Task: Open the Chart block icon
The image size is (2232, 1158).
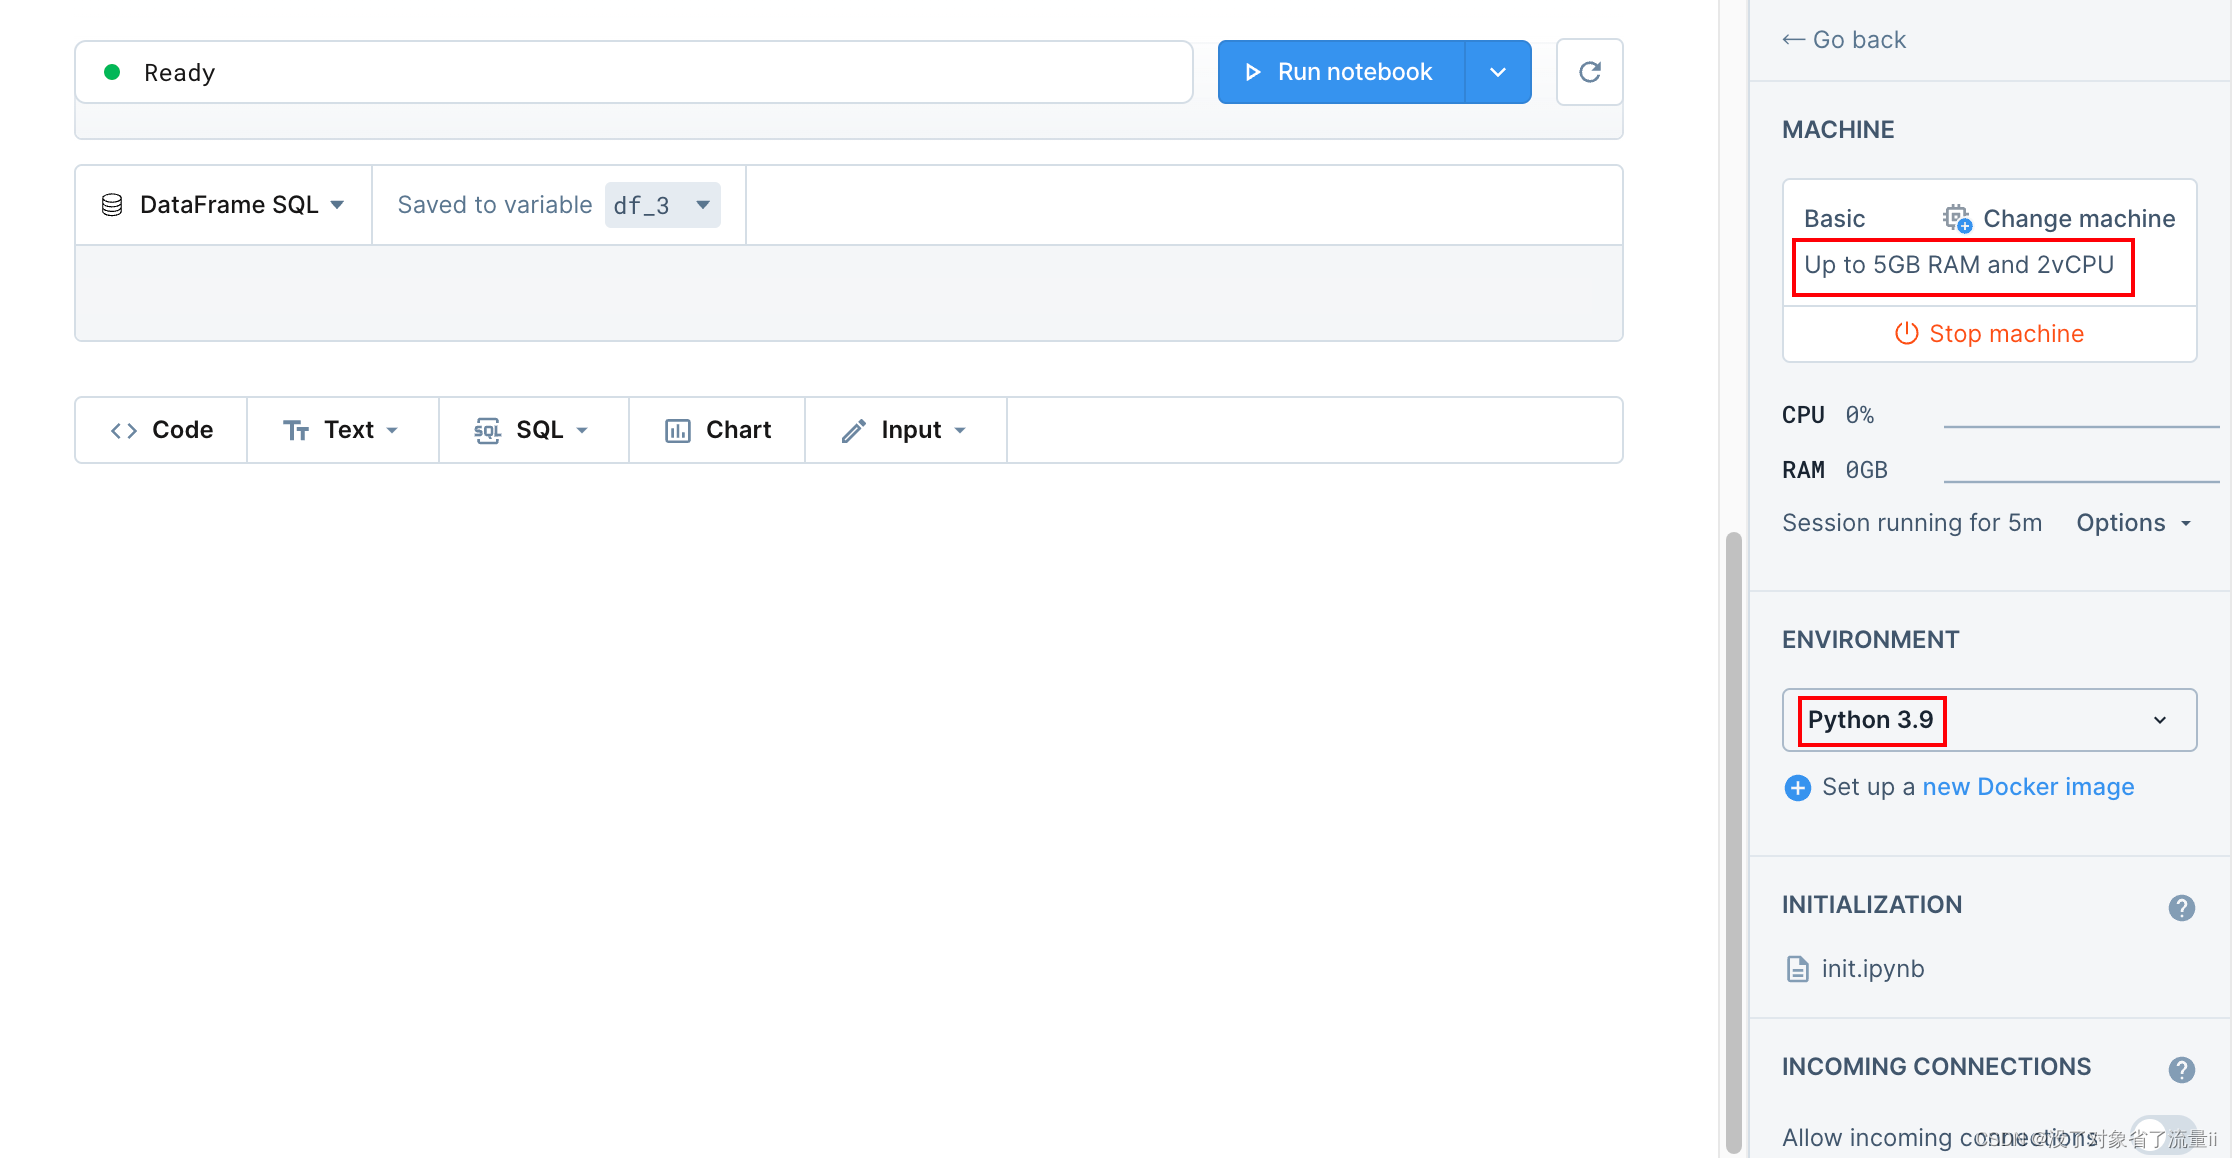Action: tap(678, 429)
